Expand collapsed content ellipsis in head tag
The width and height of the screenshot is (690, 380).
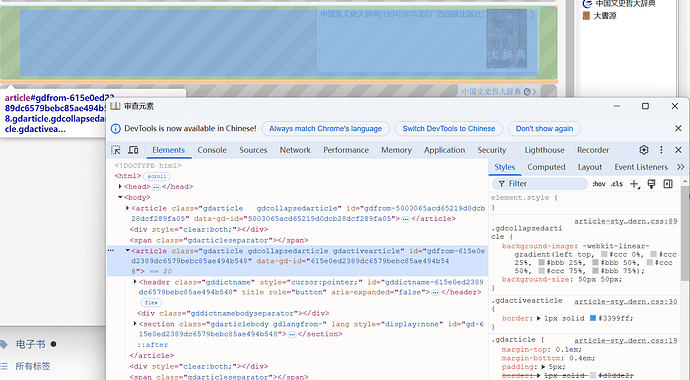click(156, 187)
